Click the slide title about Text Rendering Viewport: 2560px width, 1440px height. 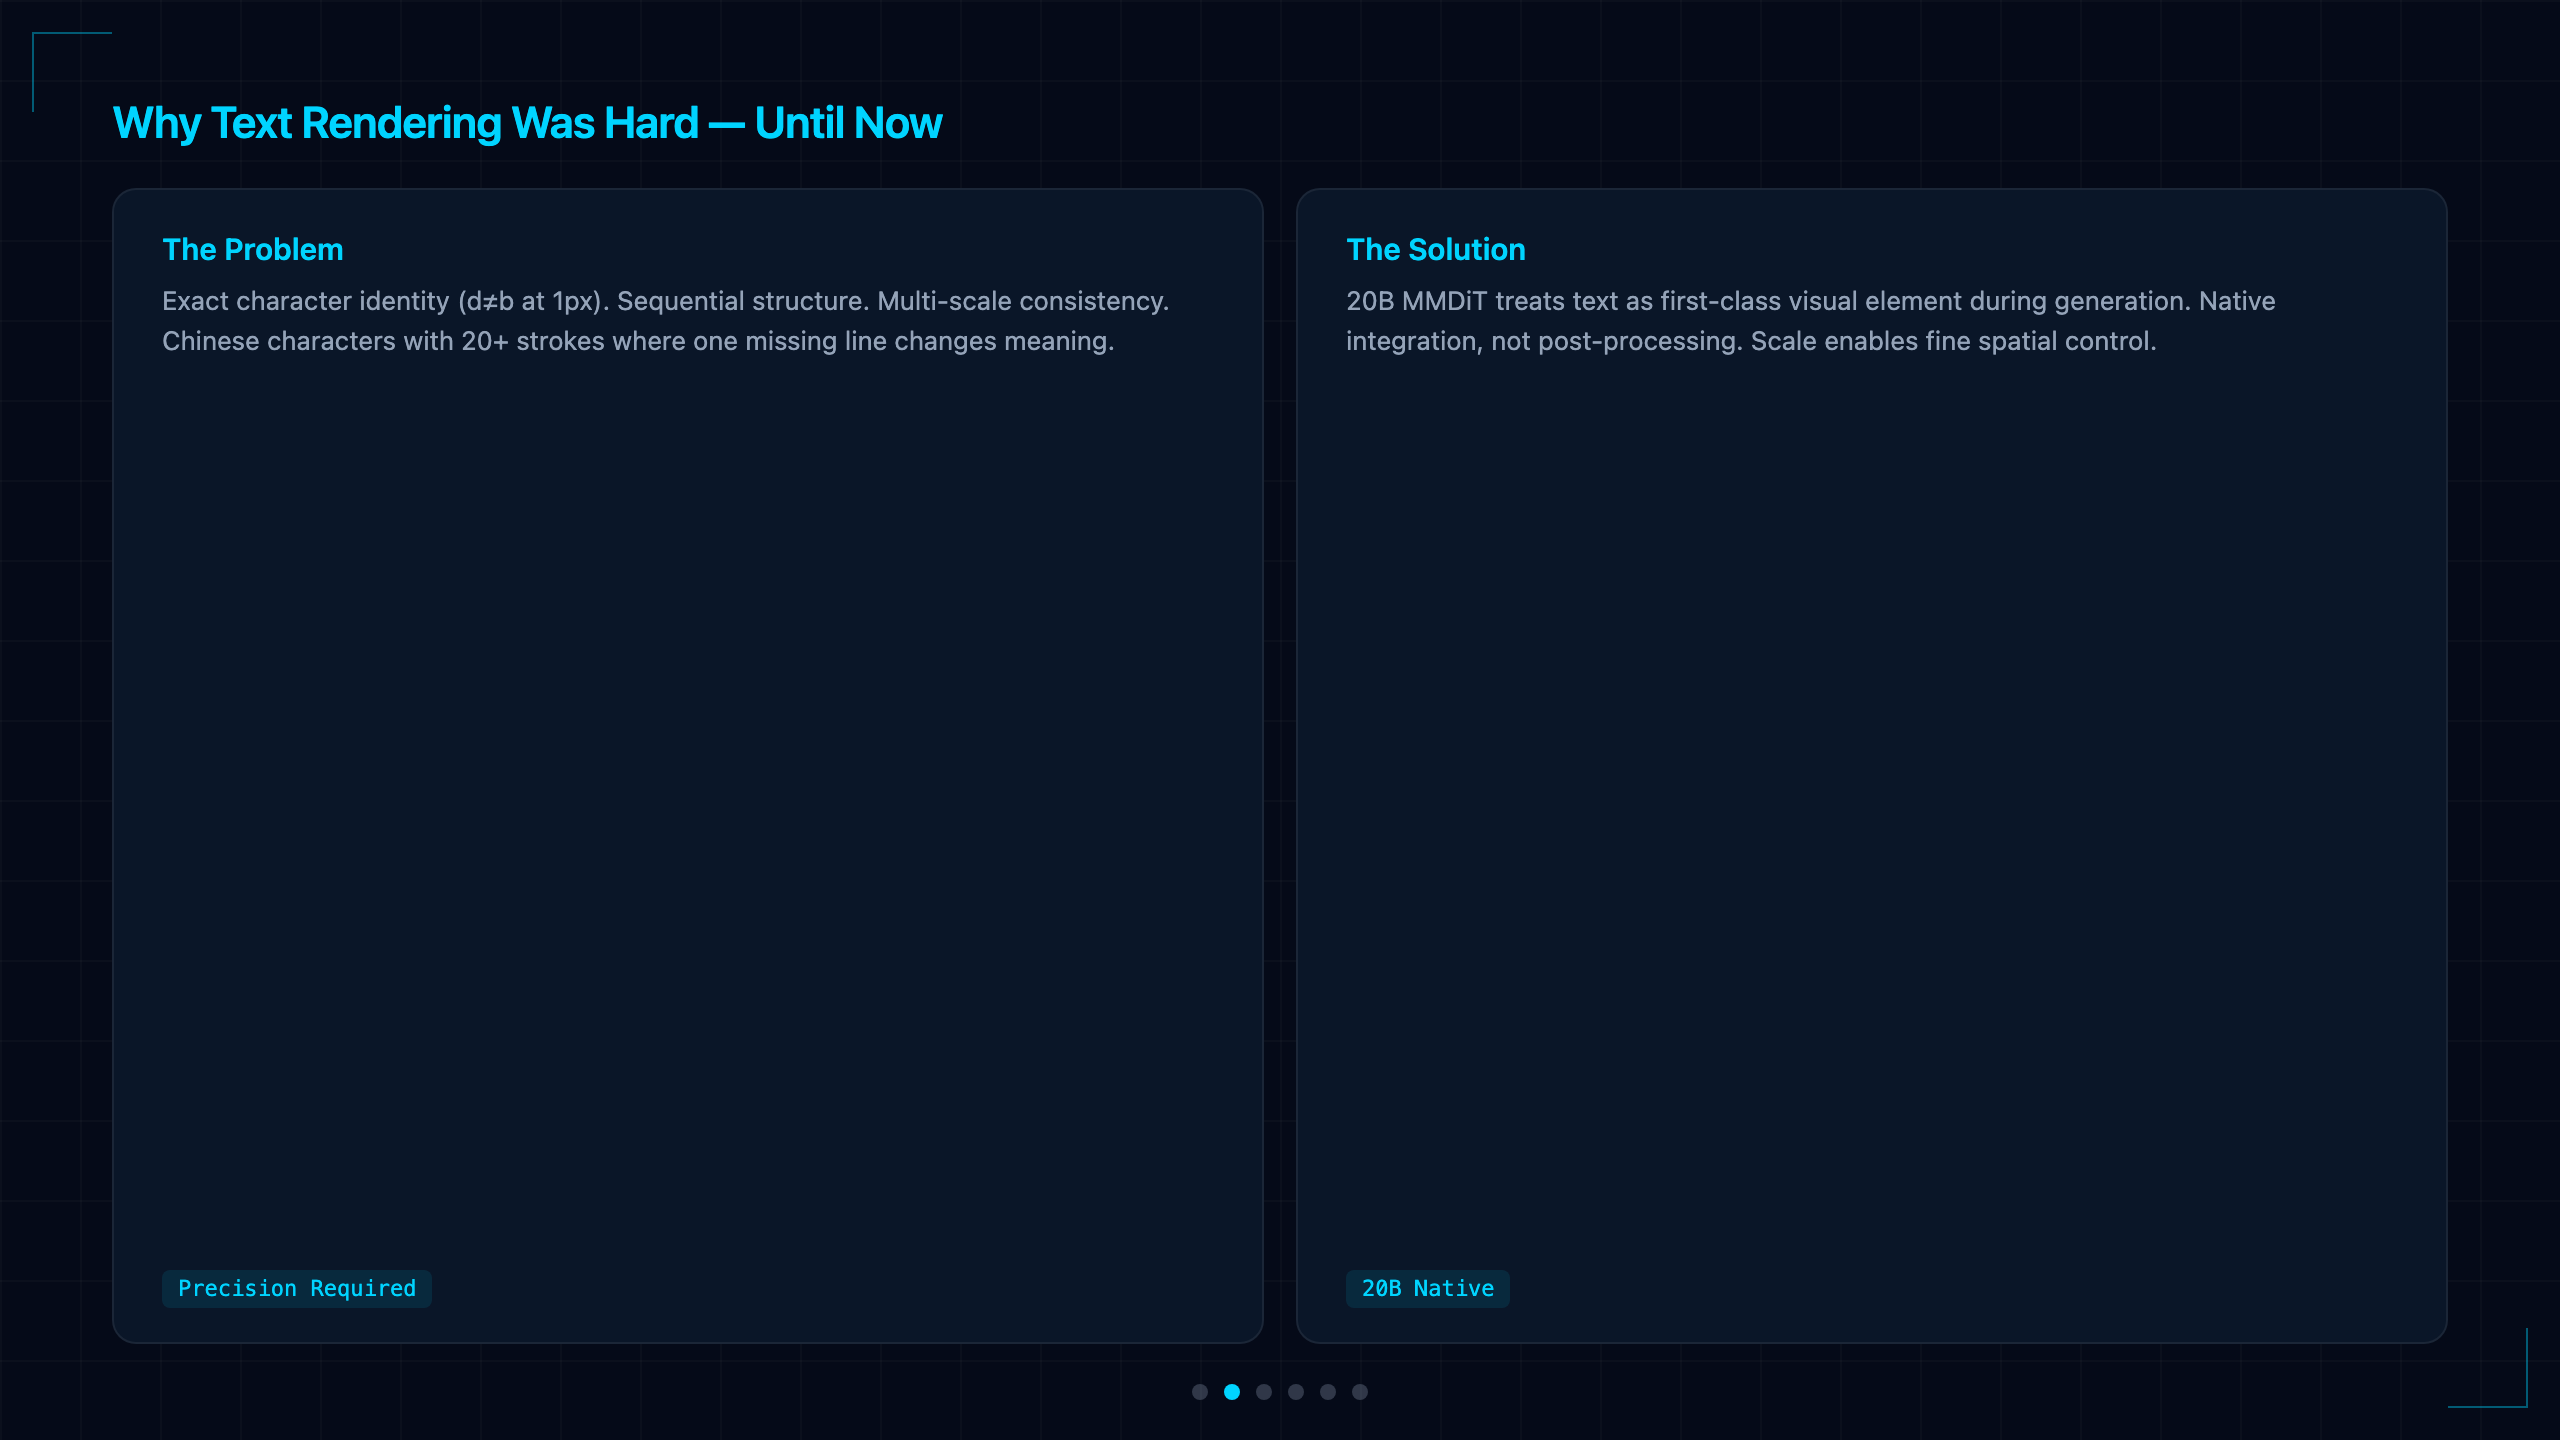527,123
